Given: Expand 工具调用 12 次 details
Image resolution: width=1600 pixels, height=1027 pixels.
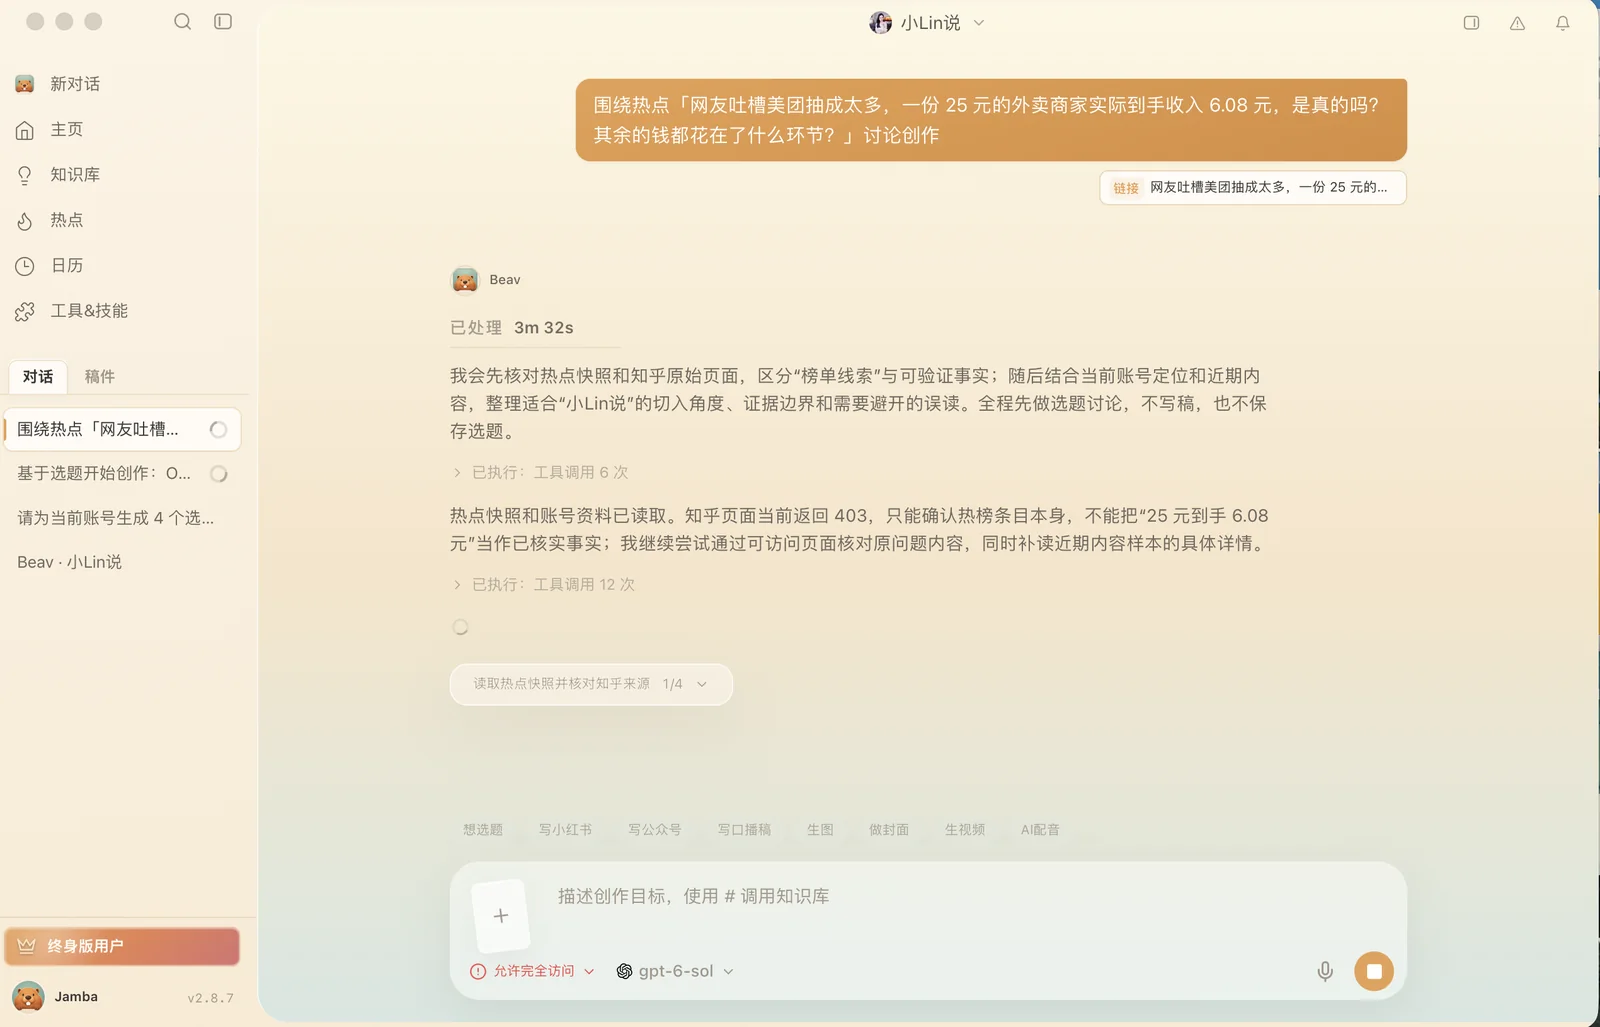Looking at the screenshot, I should tap(543, 584).
